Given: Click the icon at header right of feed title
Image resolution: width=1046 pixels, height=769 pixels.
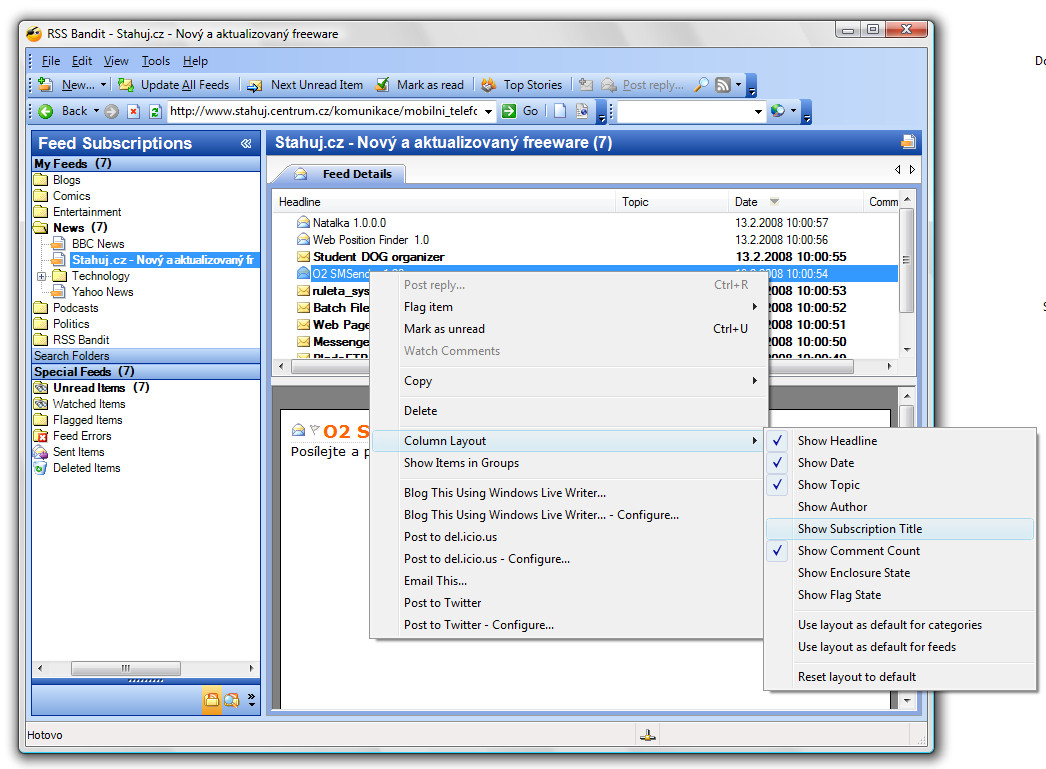Looking at the screenshot, I should pos(908,142).
